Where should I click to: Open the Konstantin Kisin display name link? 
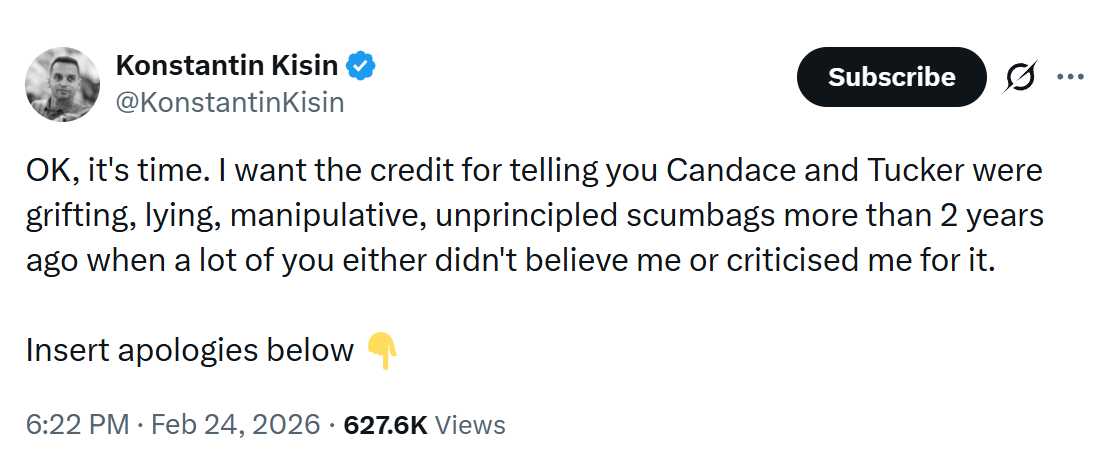[229, 67]
